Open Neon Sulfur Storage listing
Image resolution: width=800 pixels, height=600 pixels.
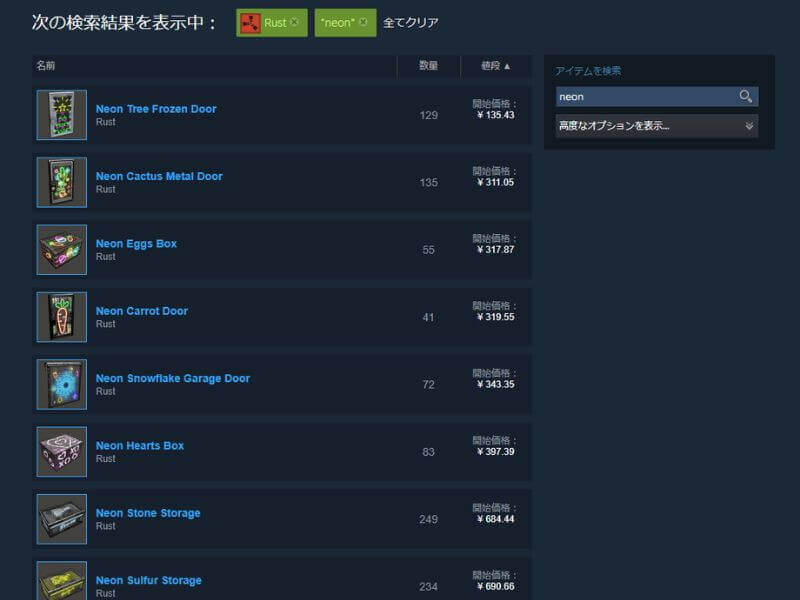(148, 580)
